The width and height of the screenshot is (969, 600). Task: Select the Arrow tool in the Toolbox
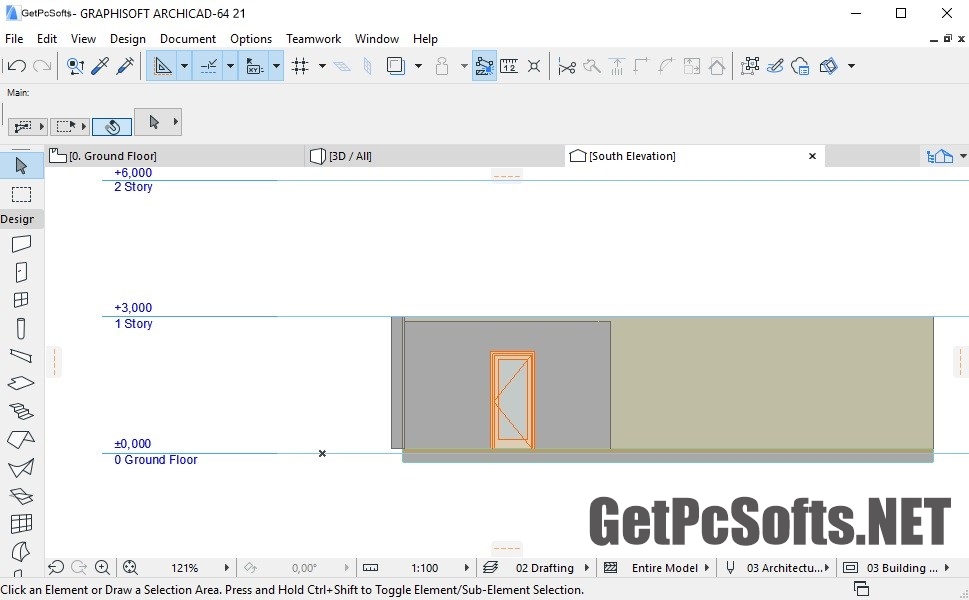tap(21, 166)
